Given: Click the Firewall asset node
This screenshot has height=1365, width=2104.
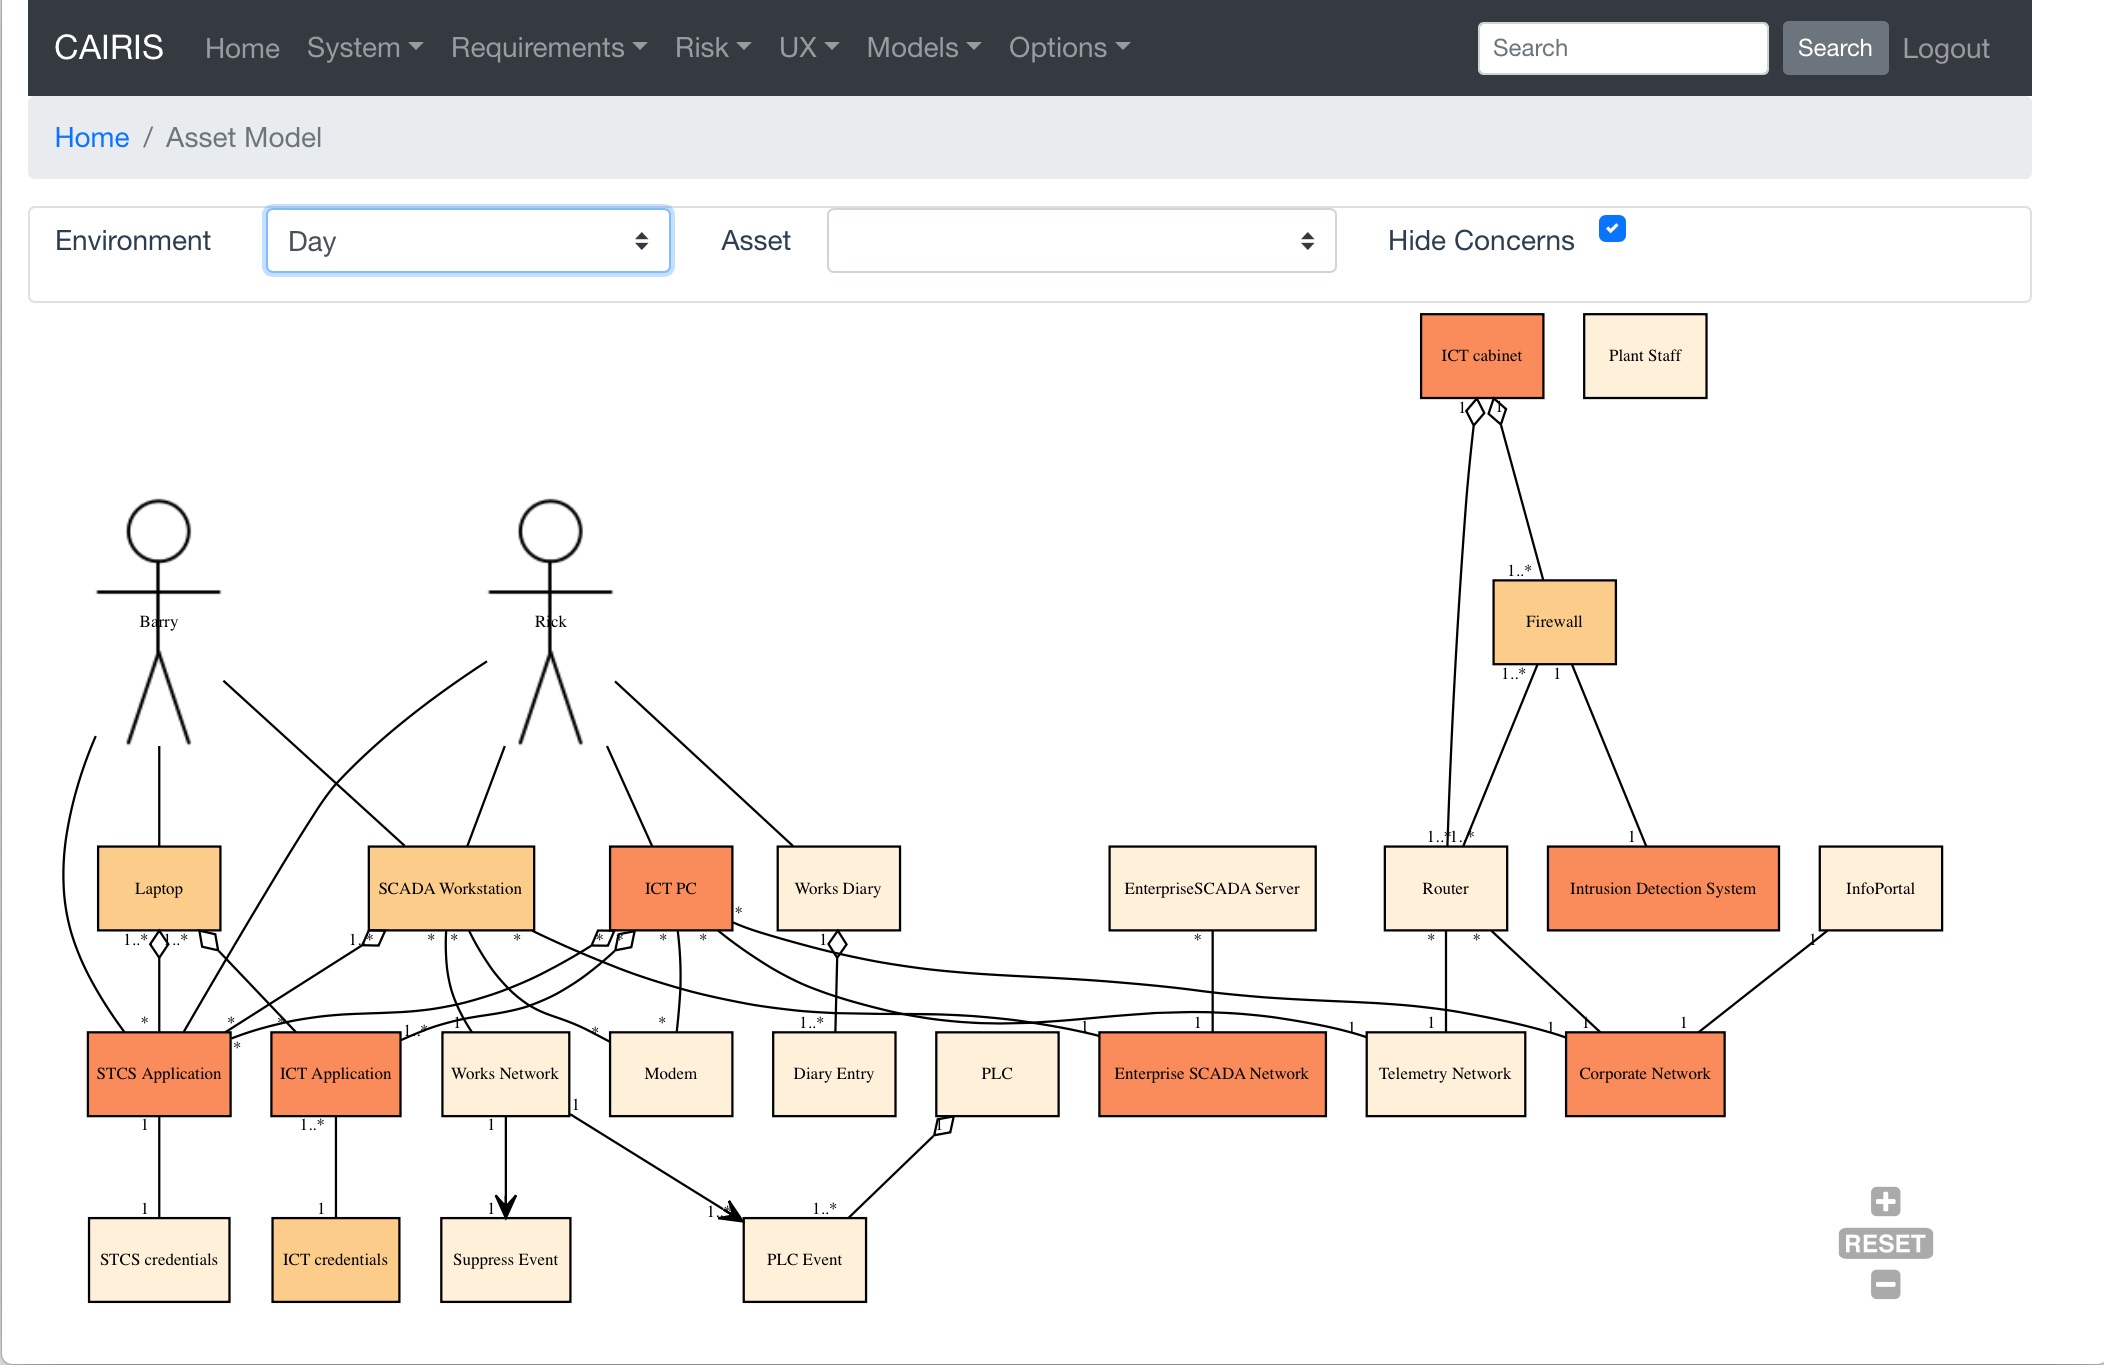Looking at the screenshot, I should 1554,622.
